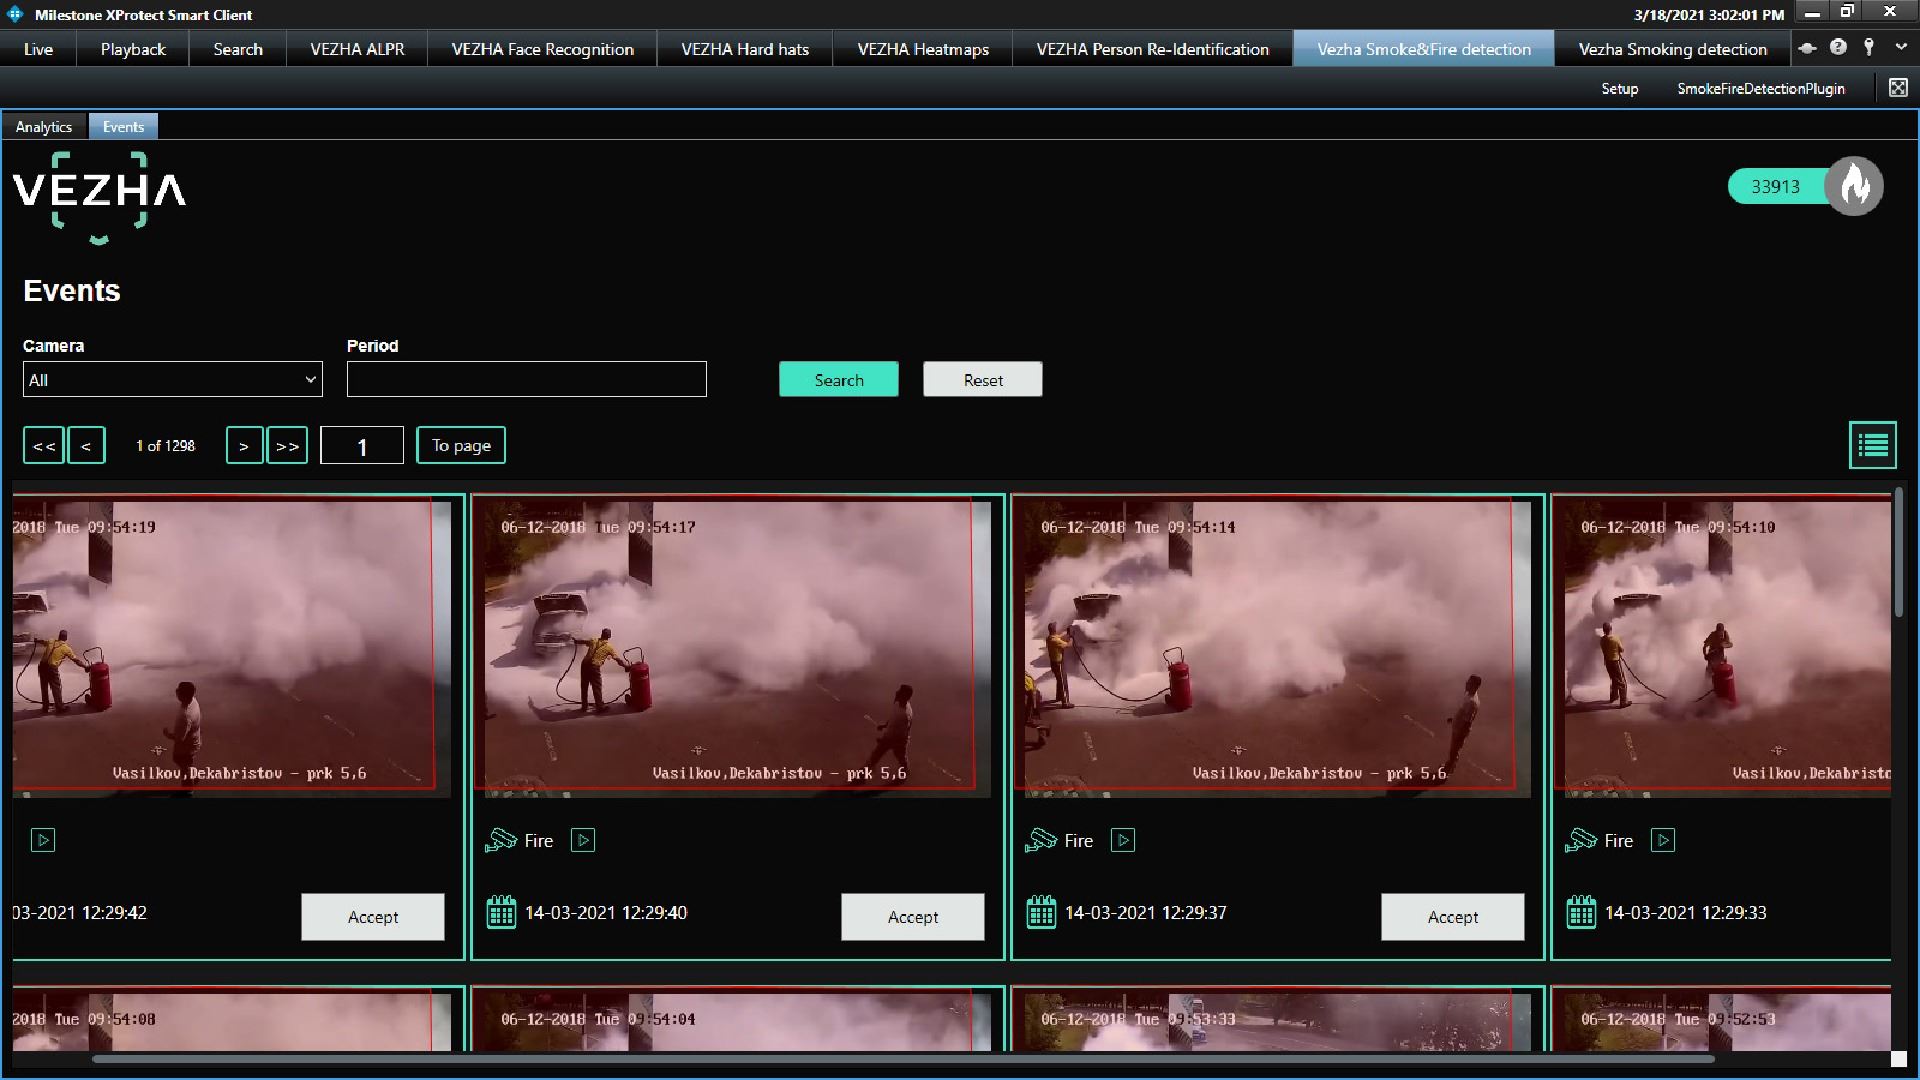
Task: Jump to last page with >> button
Action: coord(287,445)
